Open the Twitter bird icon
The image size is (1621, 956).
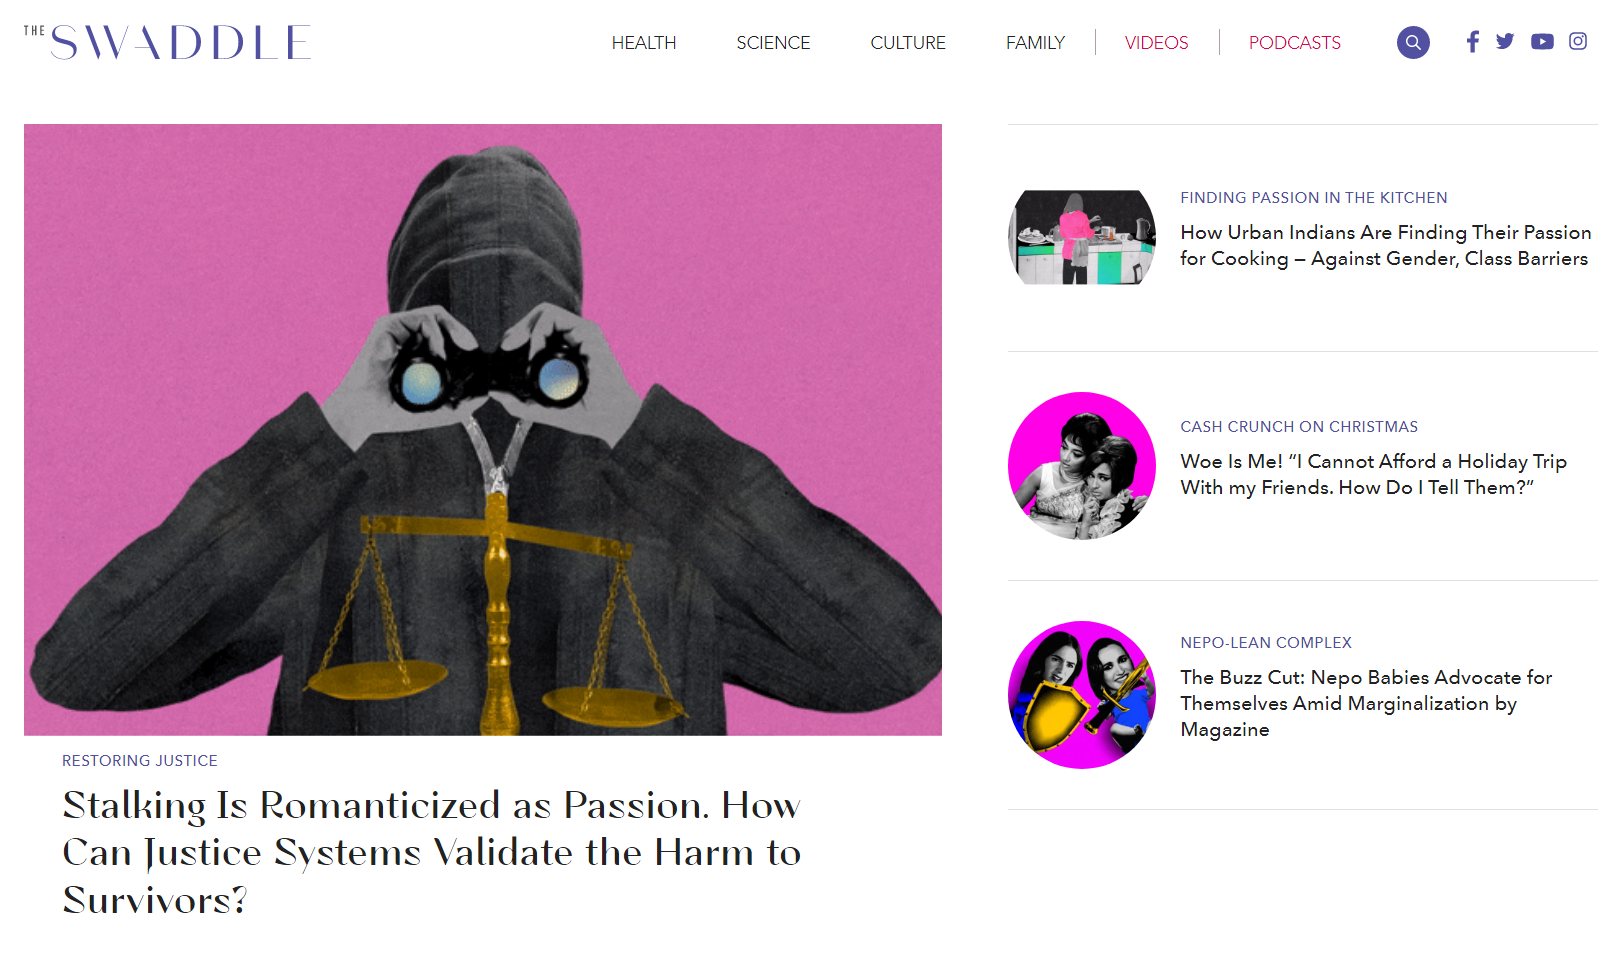point(1505,41)
